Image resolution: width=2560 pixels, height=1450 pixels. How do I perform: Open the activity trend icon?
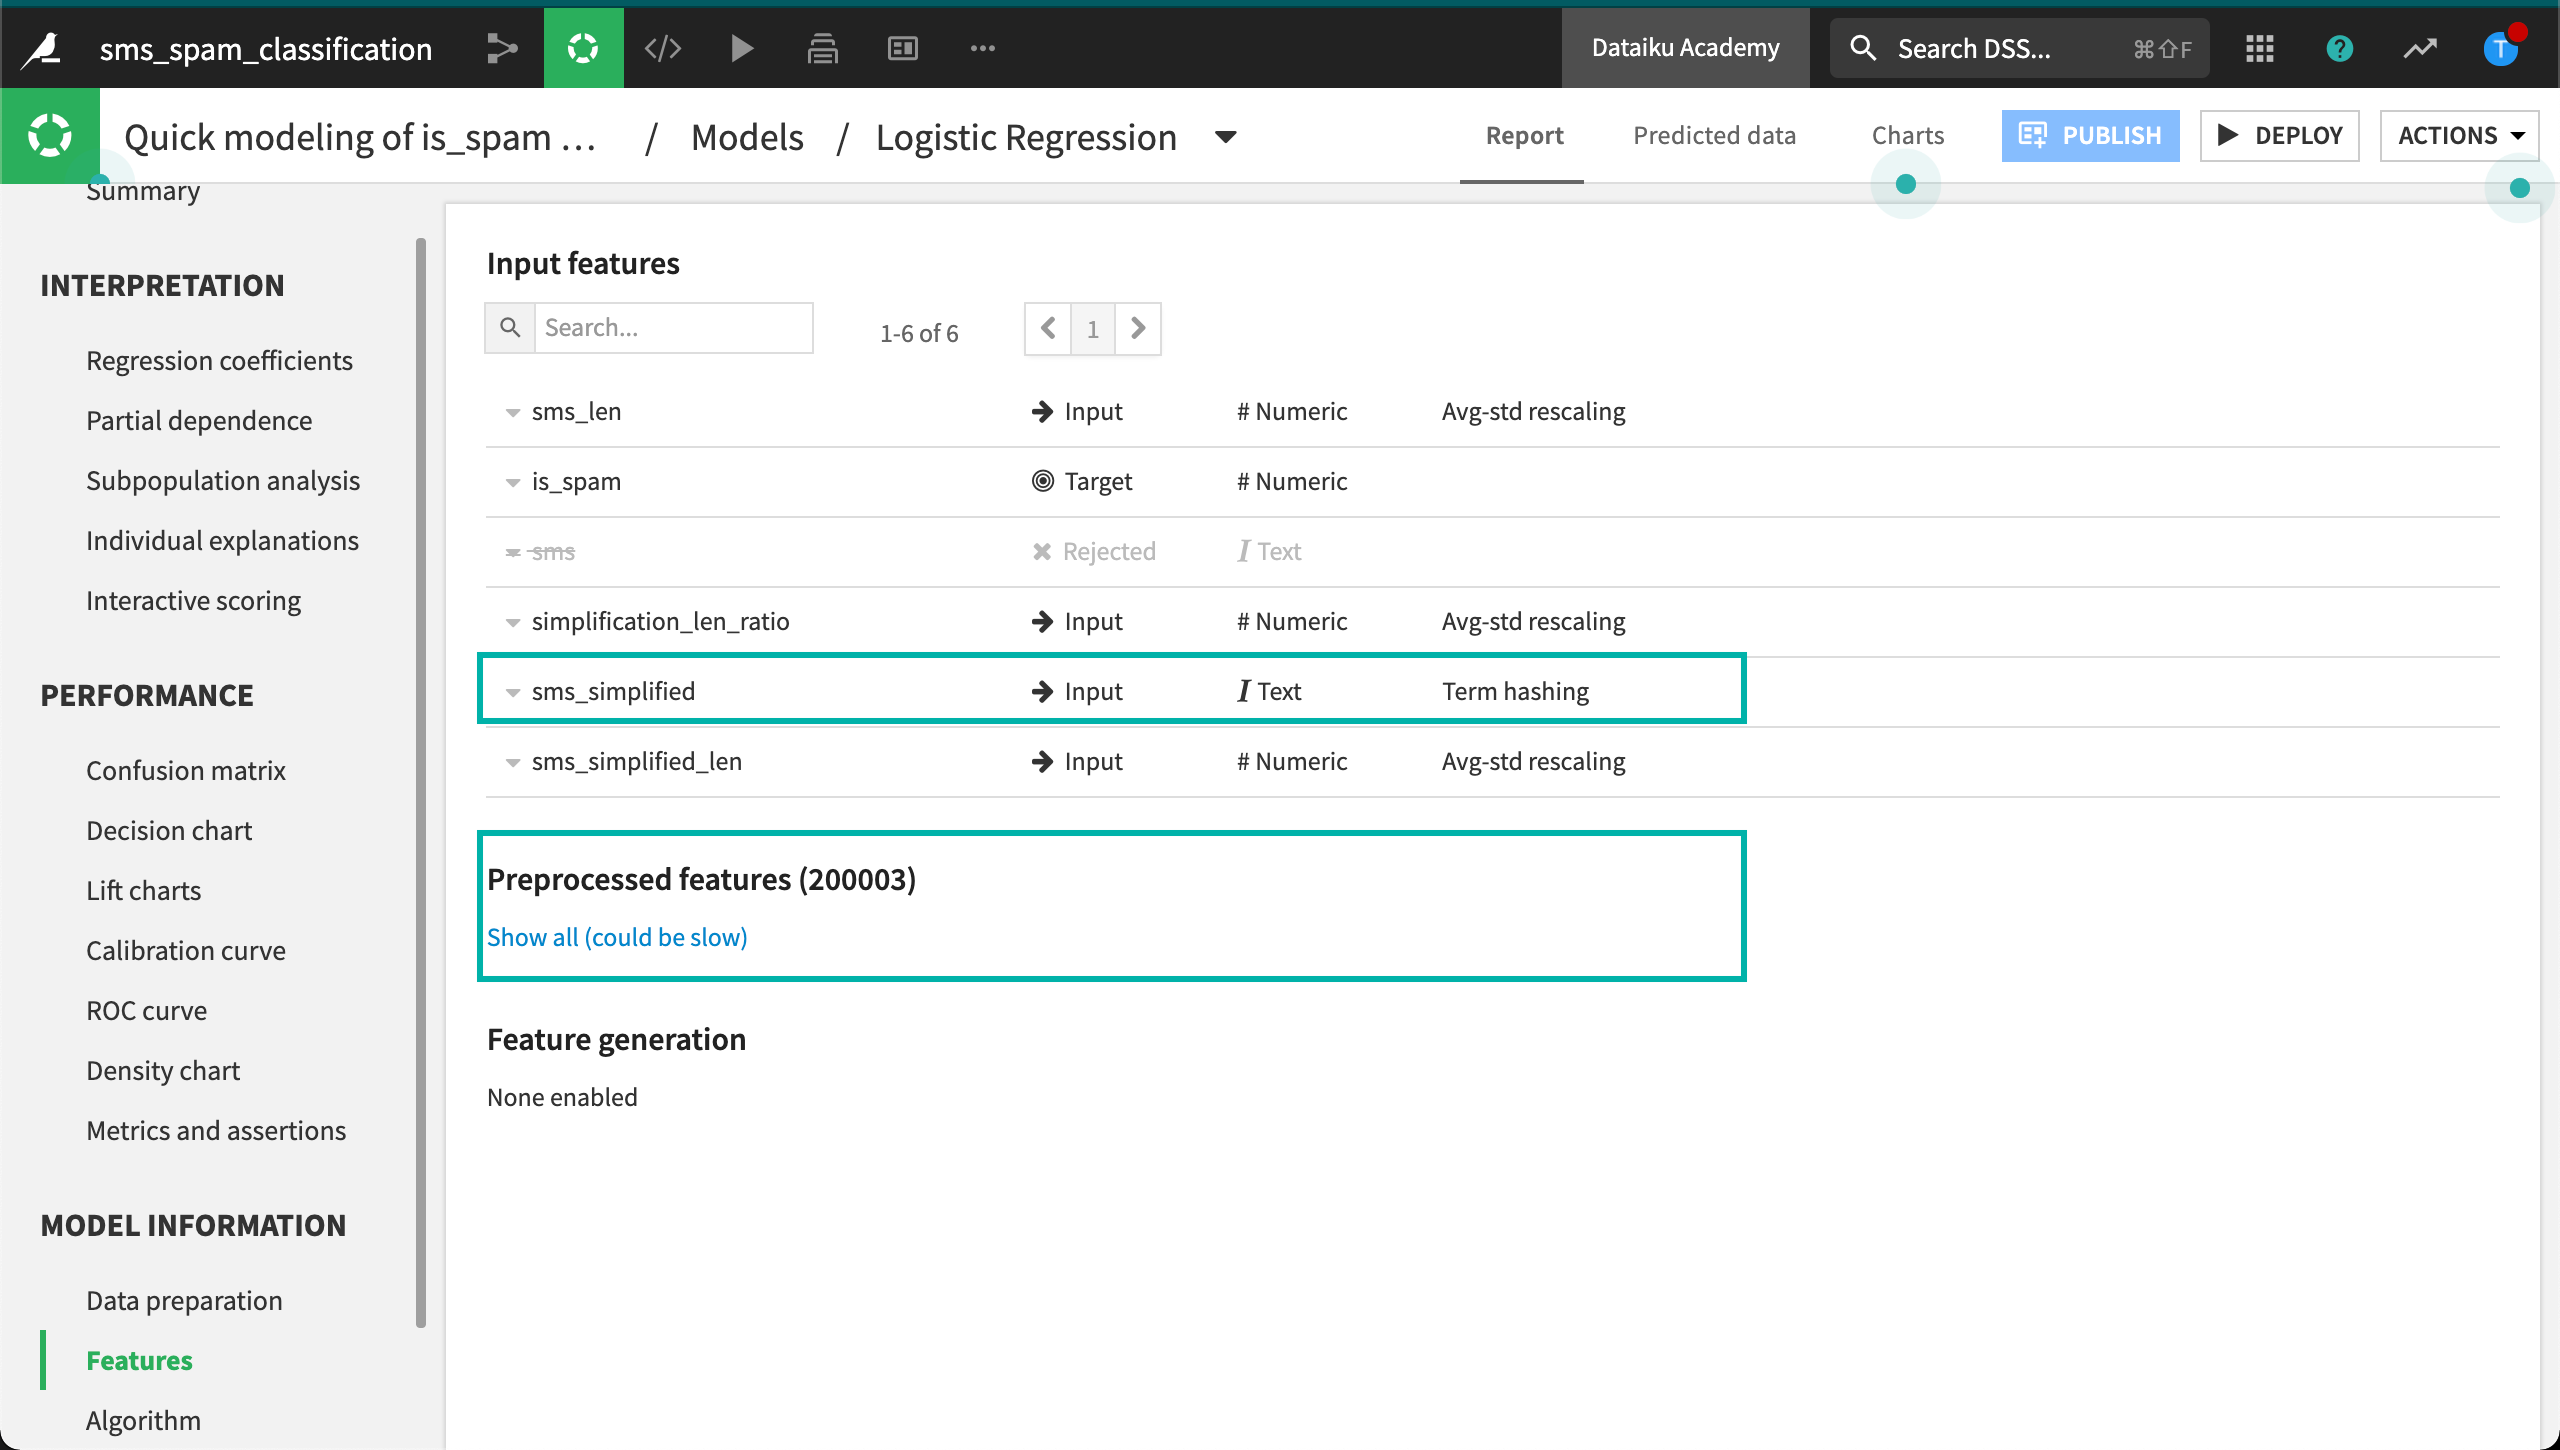[x=2420, y=48]
